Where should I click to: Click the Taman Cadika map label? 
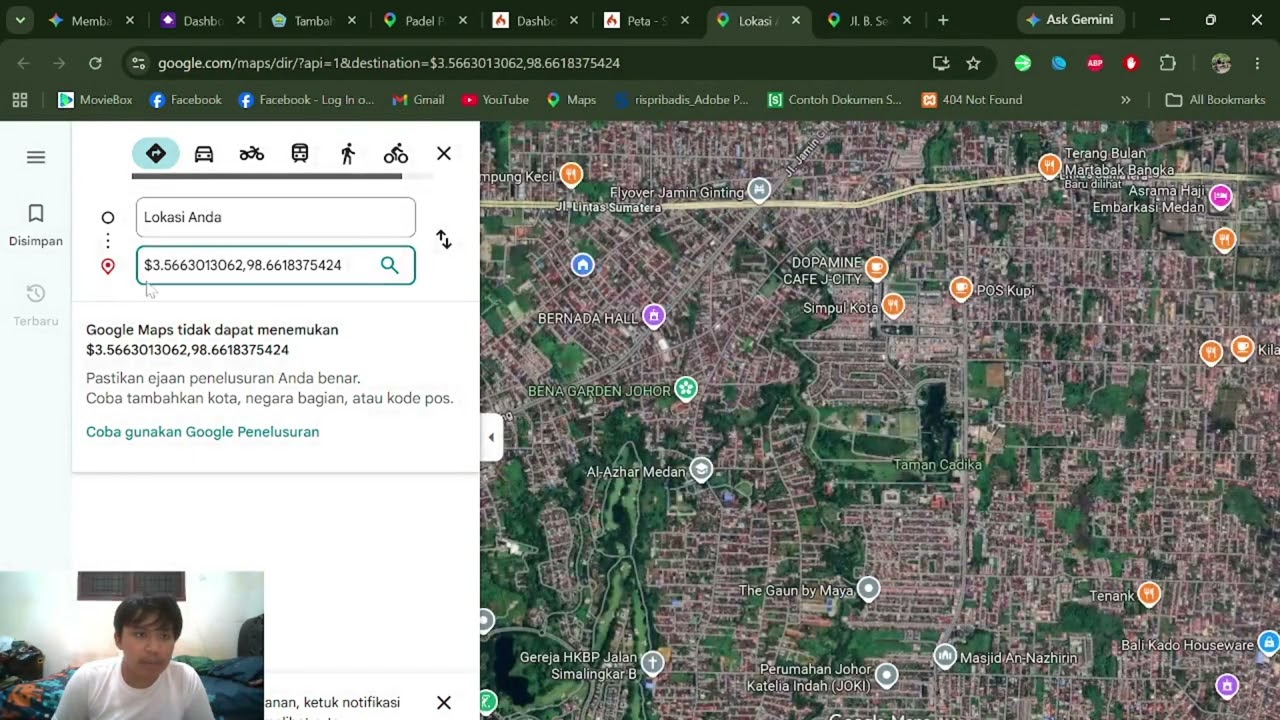tap(937, 465)
